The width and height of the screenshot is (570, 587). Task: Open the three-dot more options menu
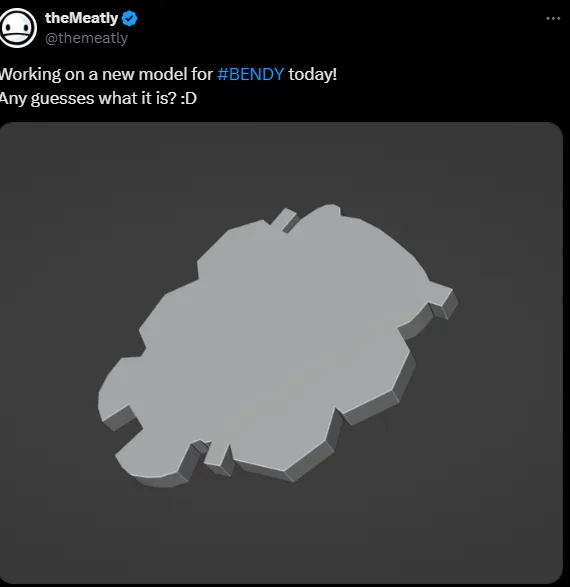click(553, 18)
